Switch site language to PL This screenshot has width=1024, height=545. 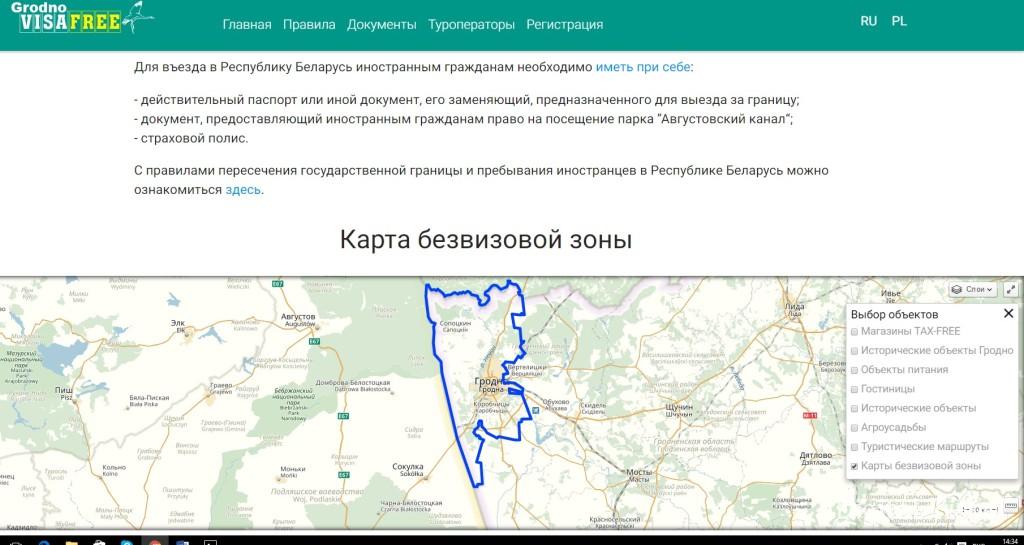coord(899,21)
